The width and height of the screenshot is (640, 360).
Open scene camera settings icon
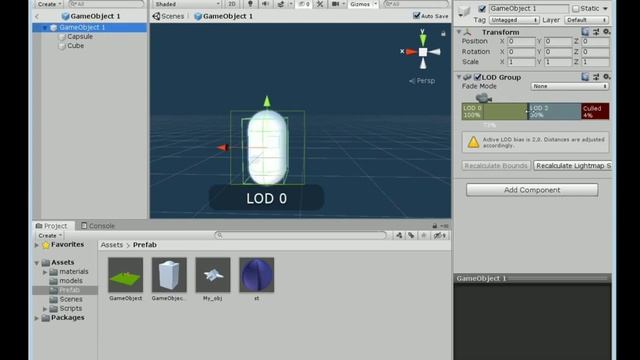335,4
